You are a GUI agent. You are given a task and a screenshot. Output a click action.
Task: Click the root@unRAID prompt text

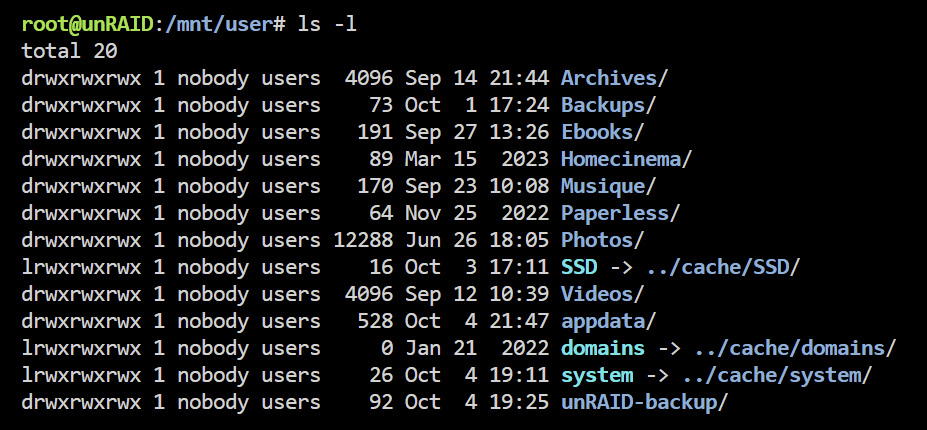(x=88, y=24)
